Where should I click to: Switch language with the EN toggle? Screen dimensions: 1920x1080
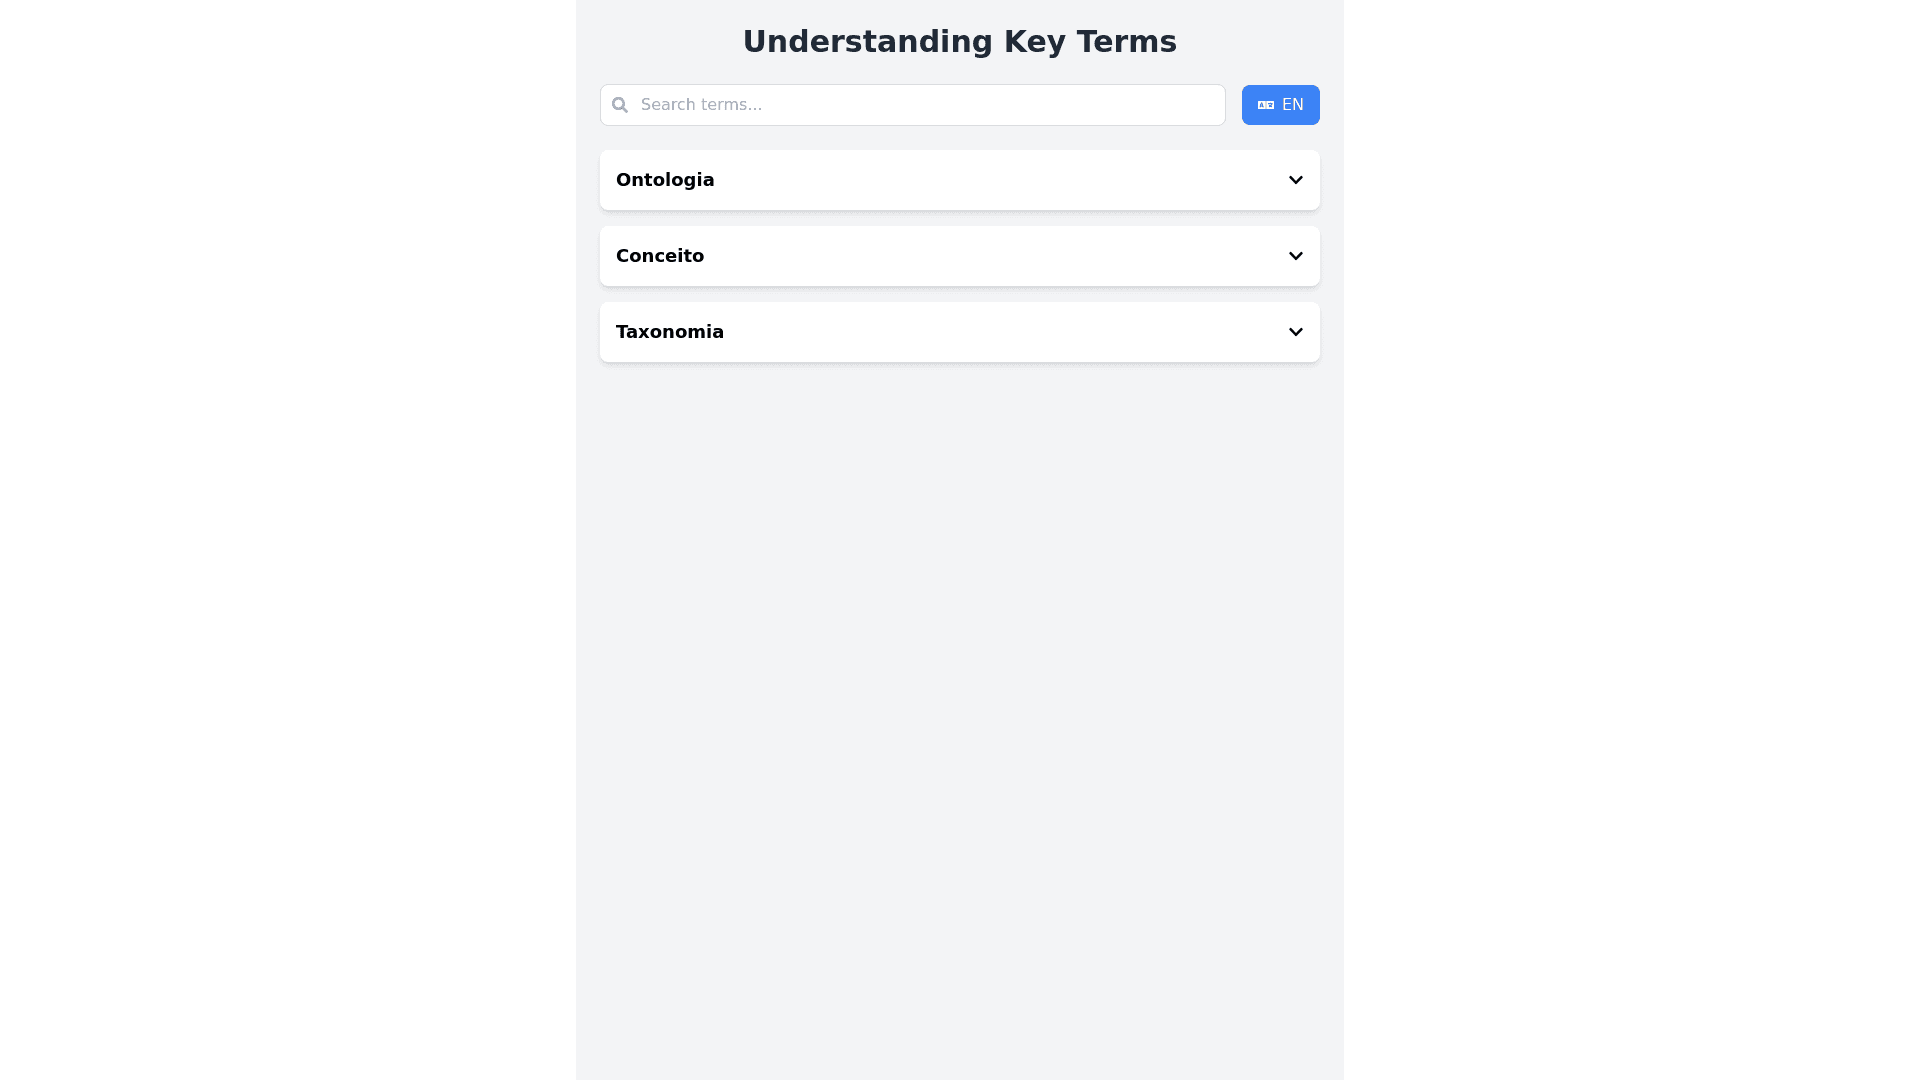[x=1280, y=105]
